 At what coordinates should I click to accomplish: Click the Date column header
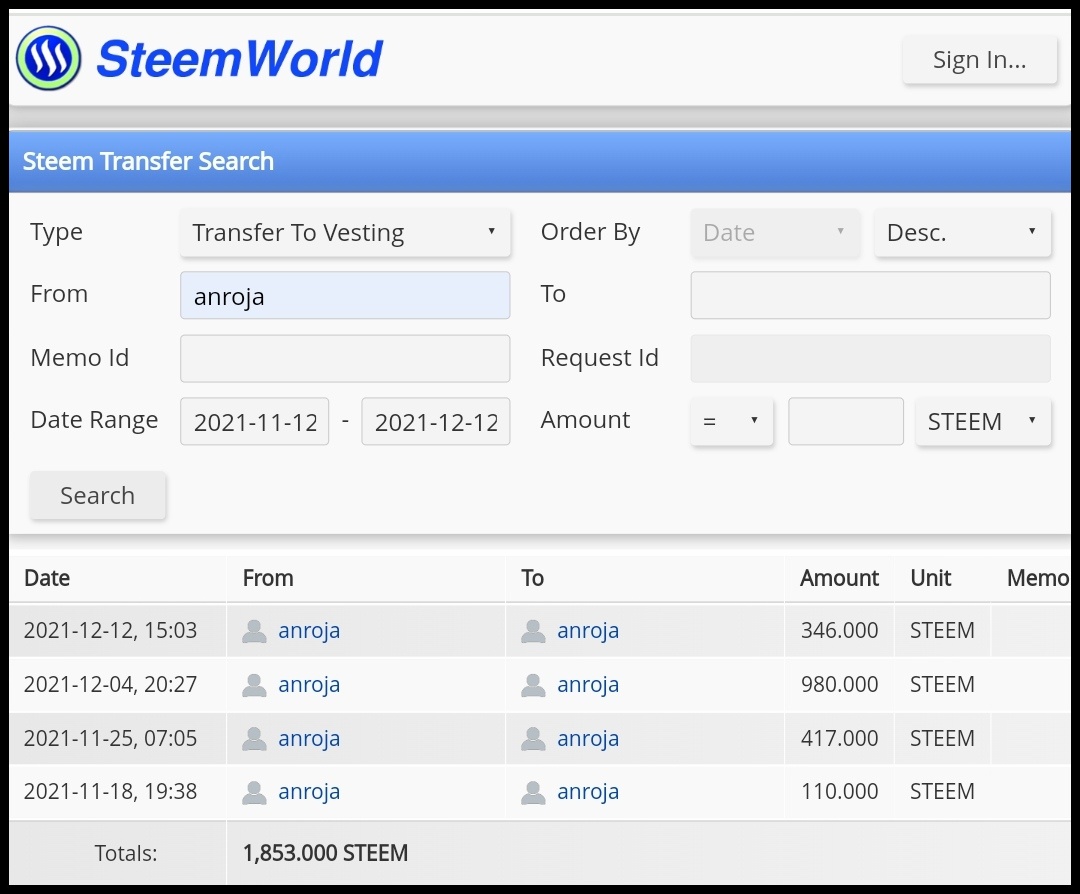click(x=47, y=578)
